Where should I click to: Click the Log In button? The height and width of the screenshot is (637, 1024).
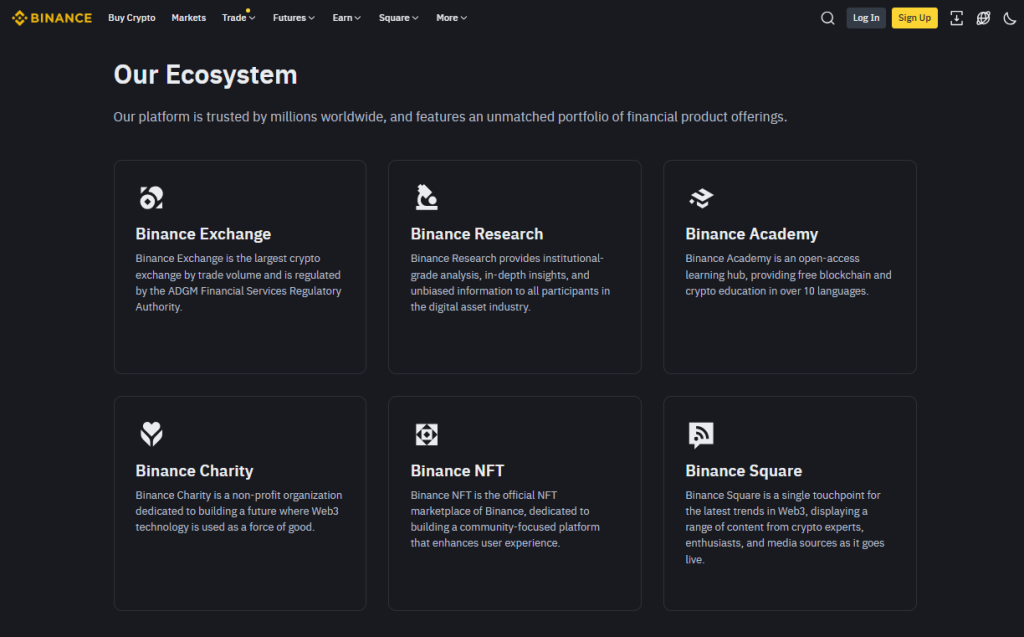point(866,17)
